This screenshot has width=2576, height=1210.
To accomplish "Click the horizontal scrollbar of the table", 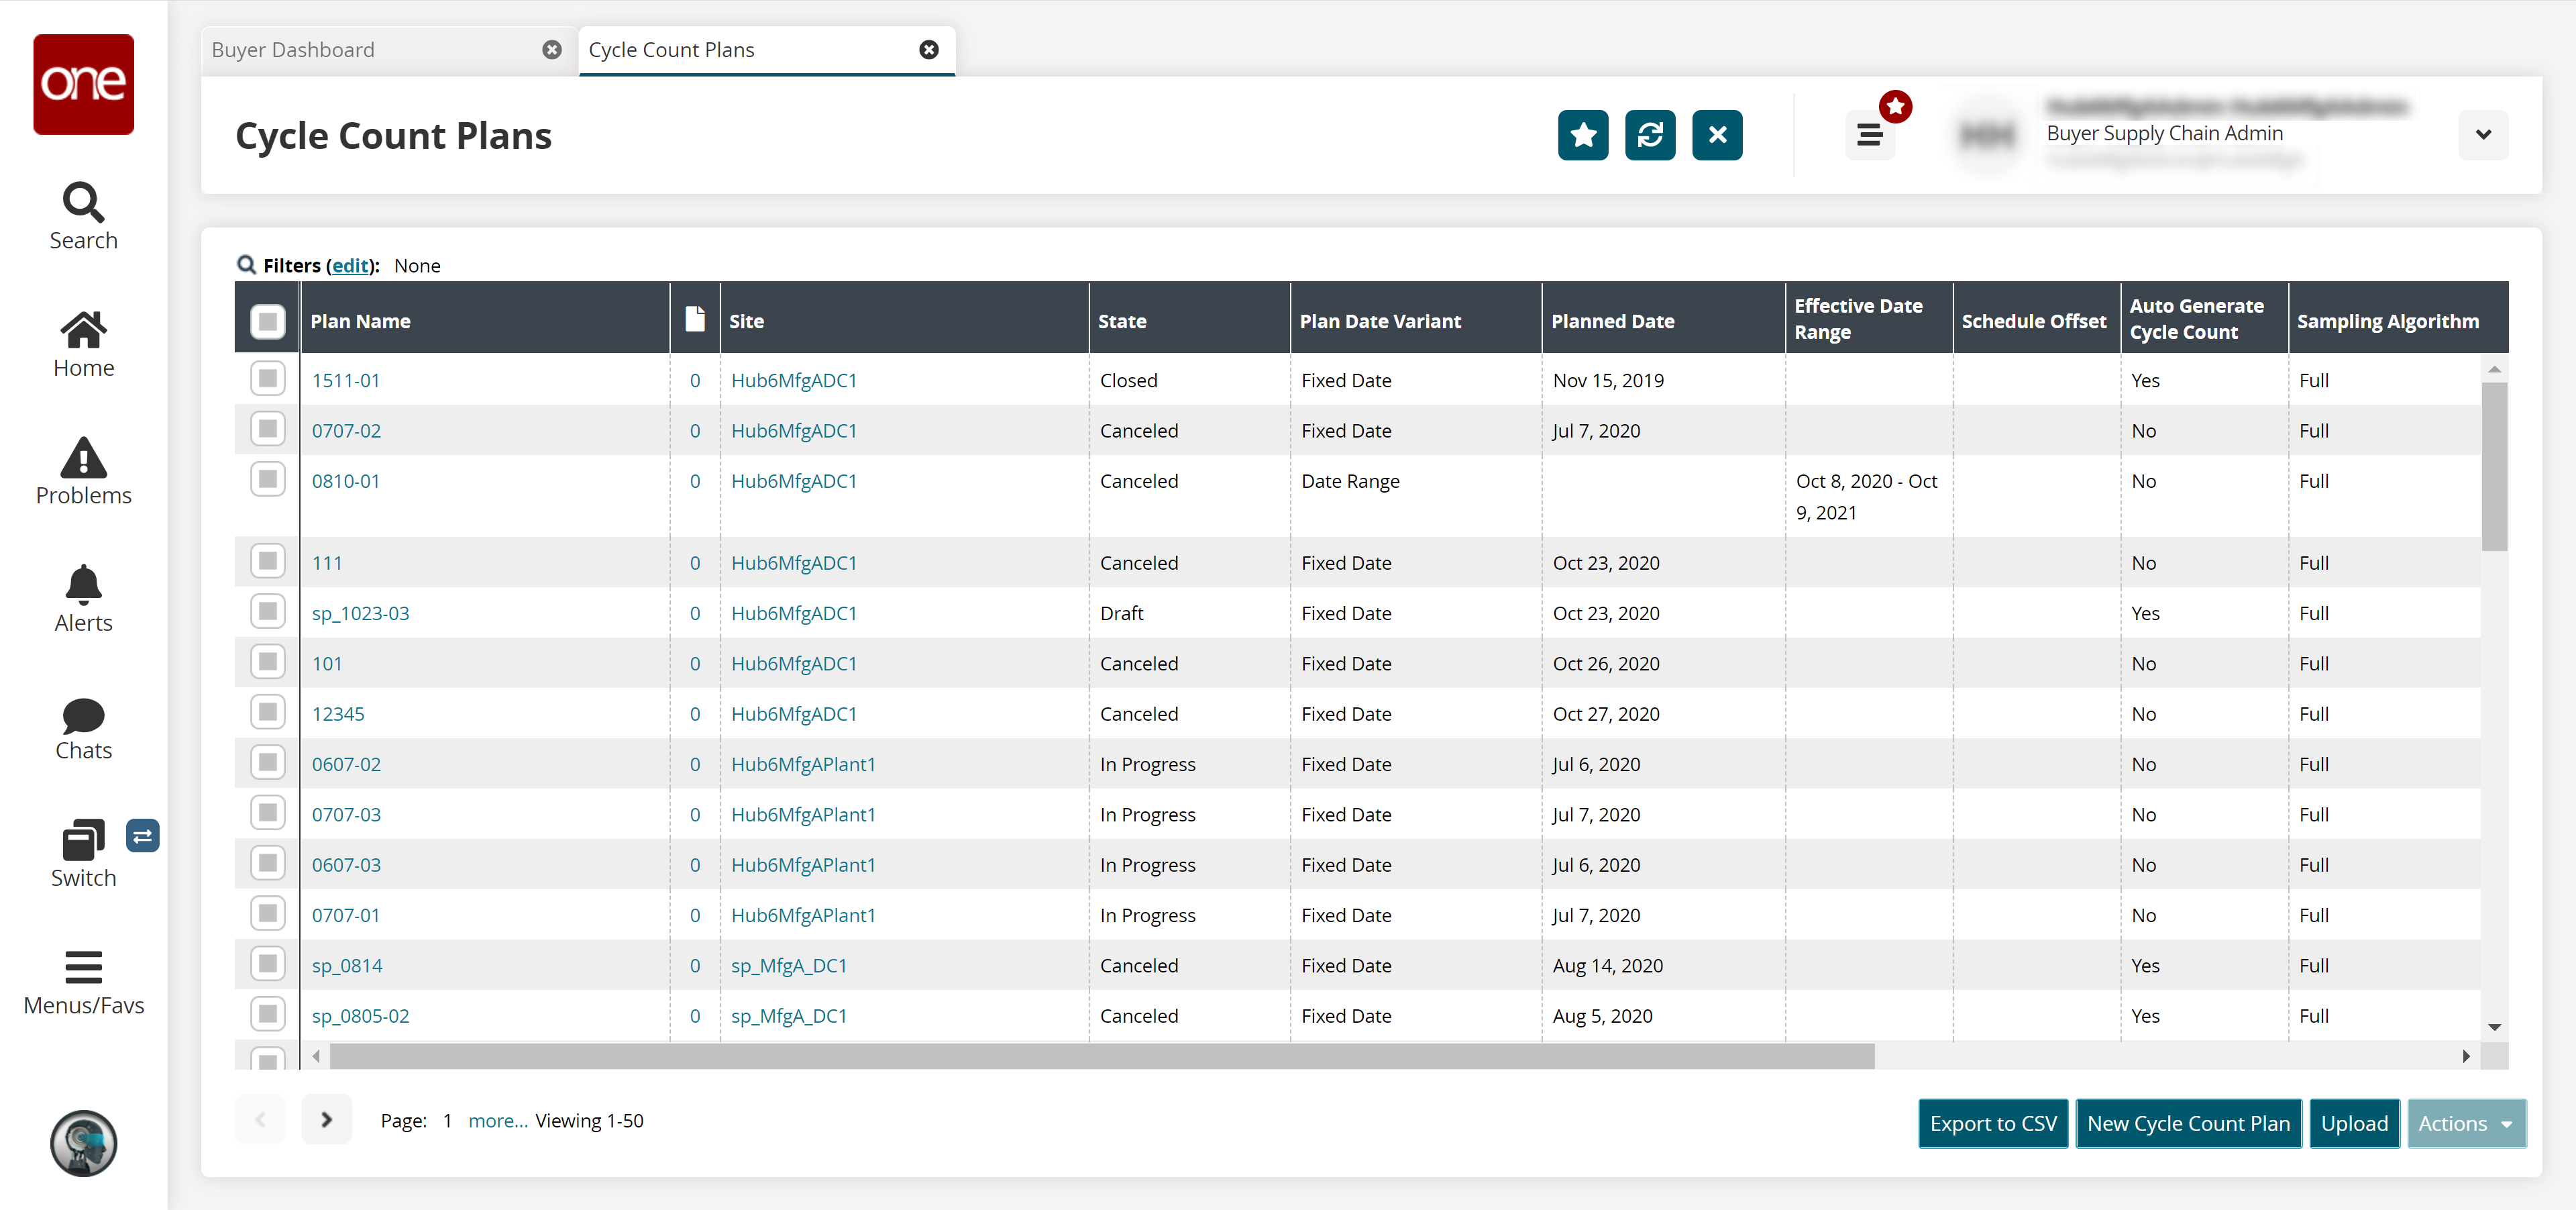I will 1100,1056.
